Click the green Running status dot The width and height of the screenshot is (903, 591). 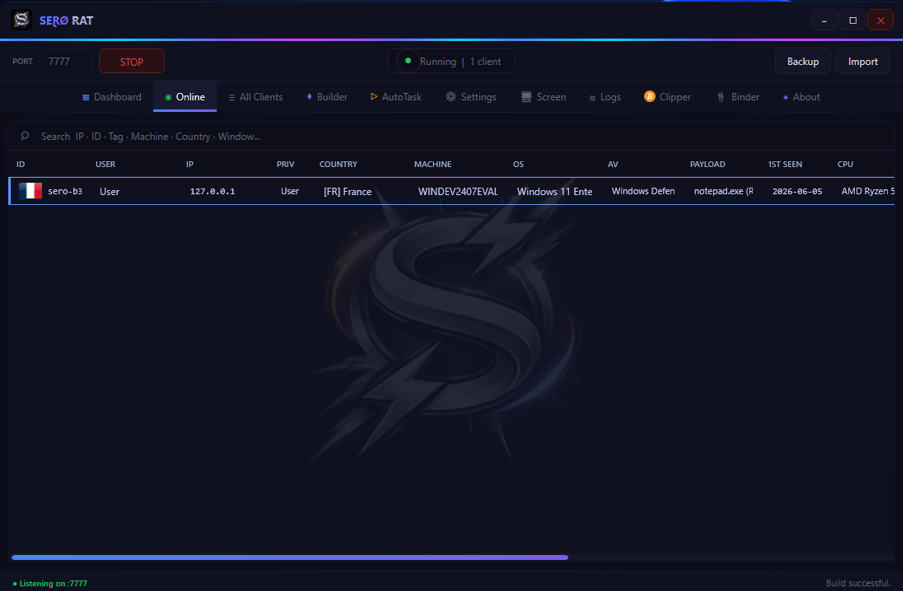pos(408,60)
